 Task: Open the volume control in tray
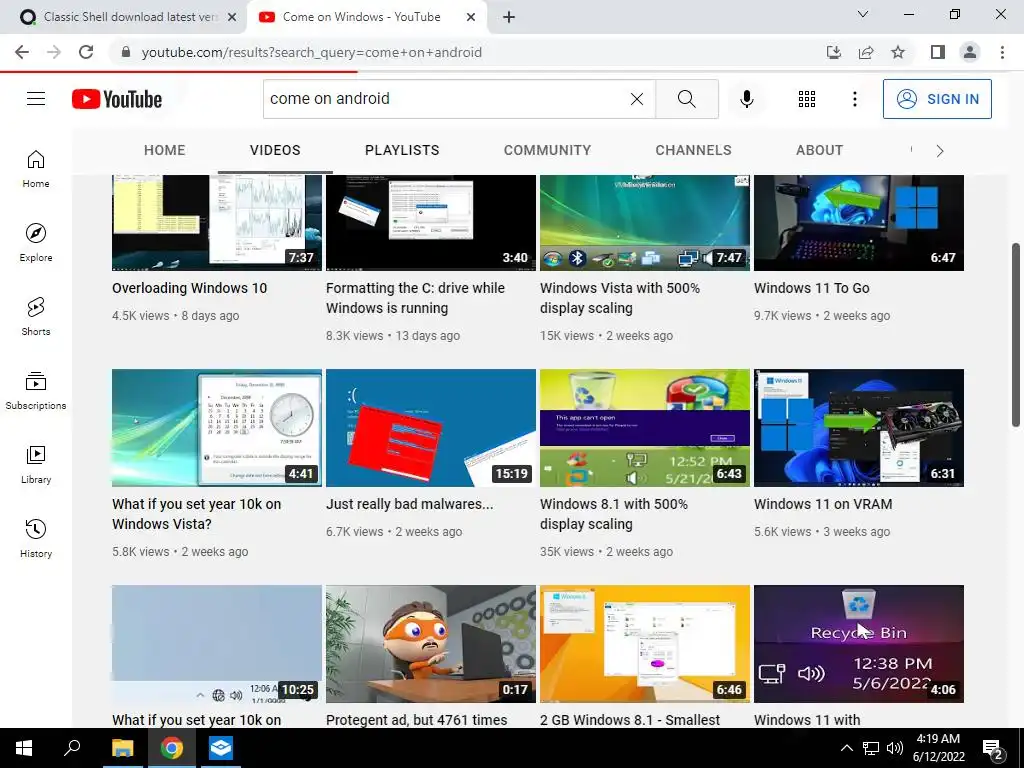click(x=895, y=748)
